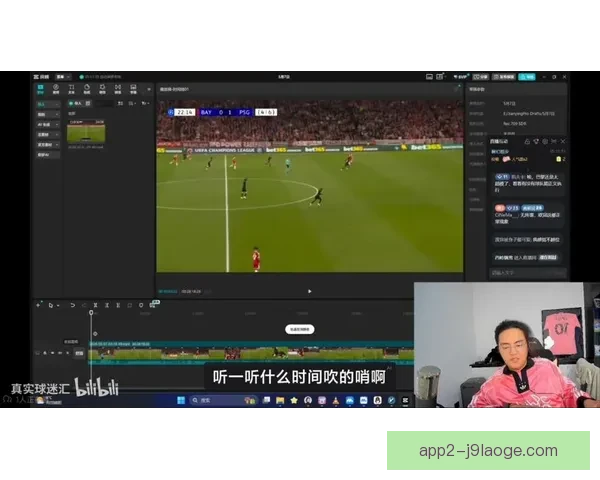600x480 pixels.
Task: Open the menu dropdown beside the CapCut logo
Action: pyautogui.click(x=63, y=77)
